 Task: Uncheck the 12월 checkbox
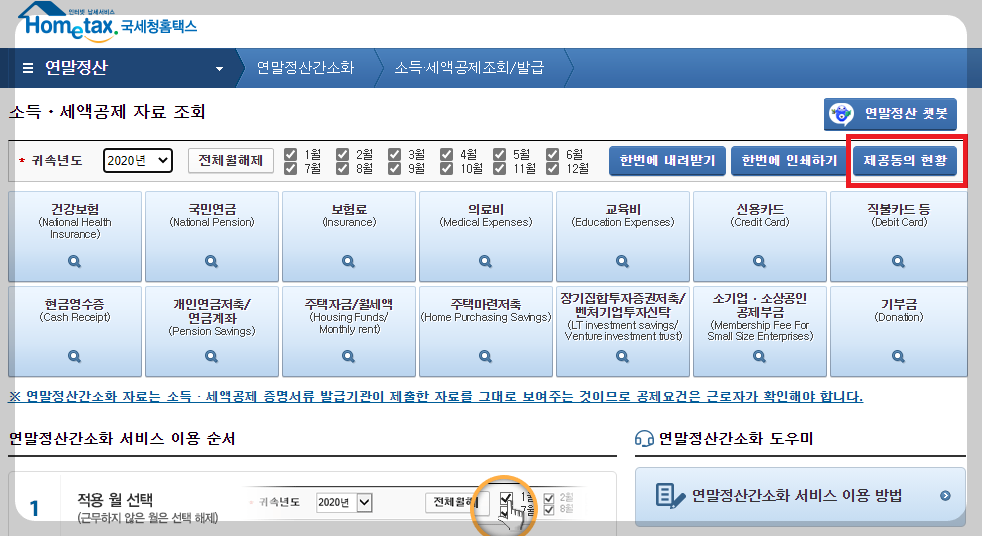pyautogui.click(x=552, y=168)
